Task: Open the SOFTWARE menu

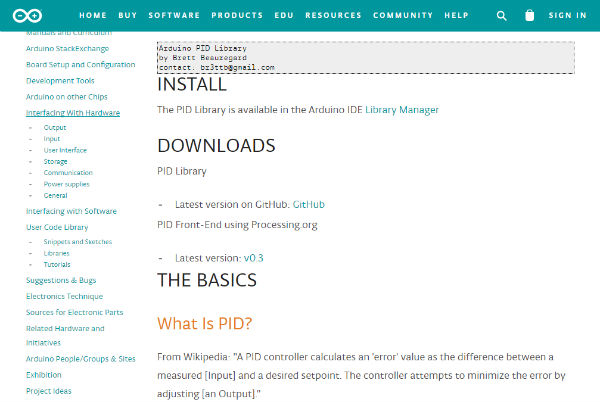Action: (173, 16)
